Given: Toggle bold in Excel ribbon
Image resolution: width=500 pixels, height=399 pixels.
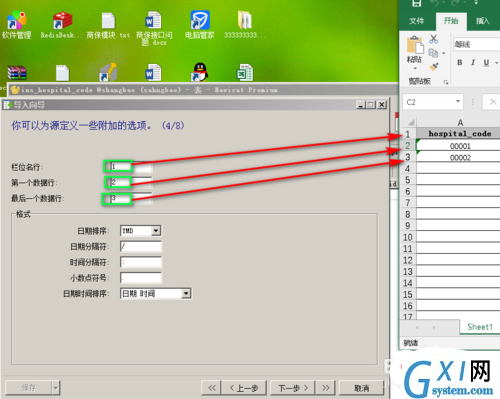Looking at the screenshot, I should [x=460, y=63].
